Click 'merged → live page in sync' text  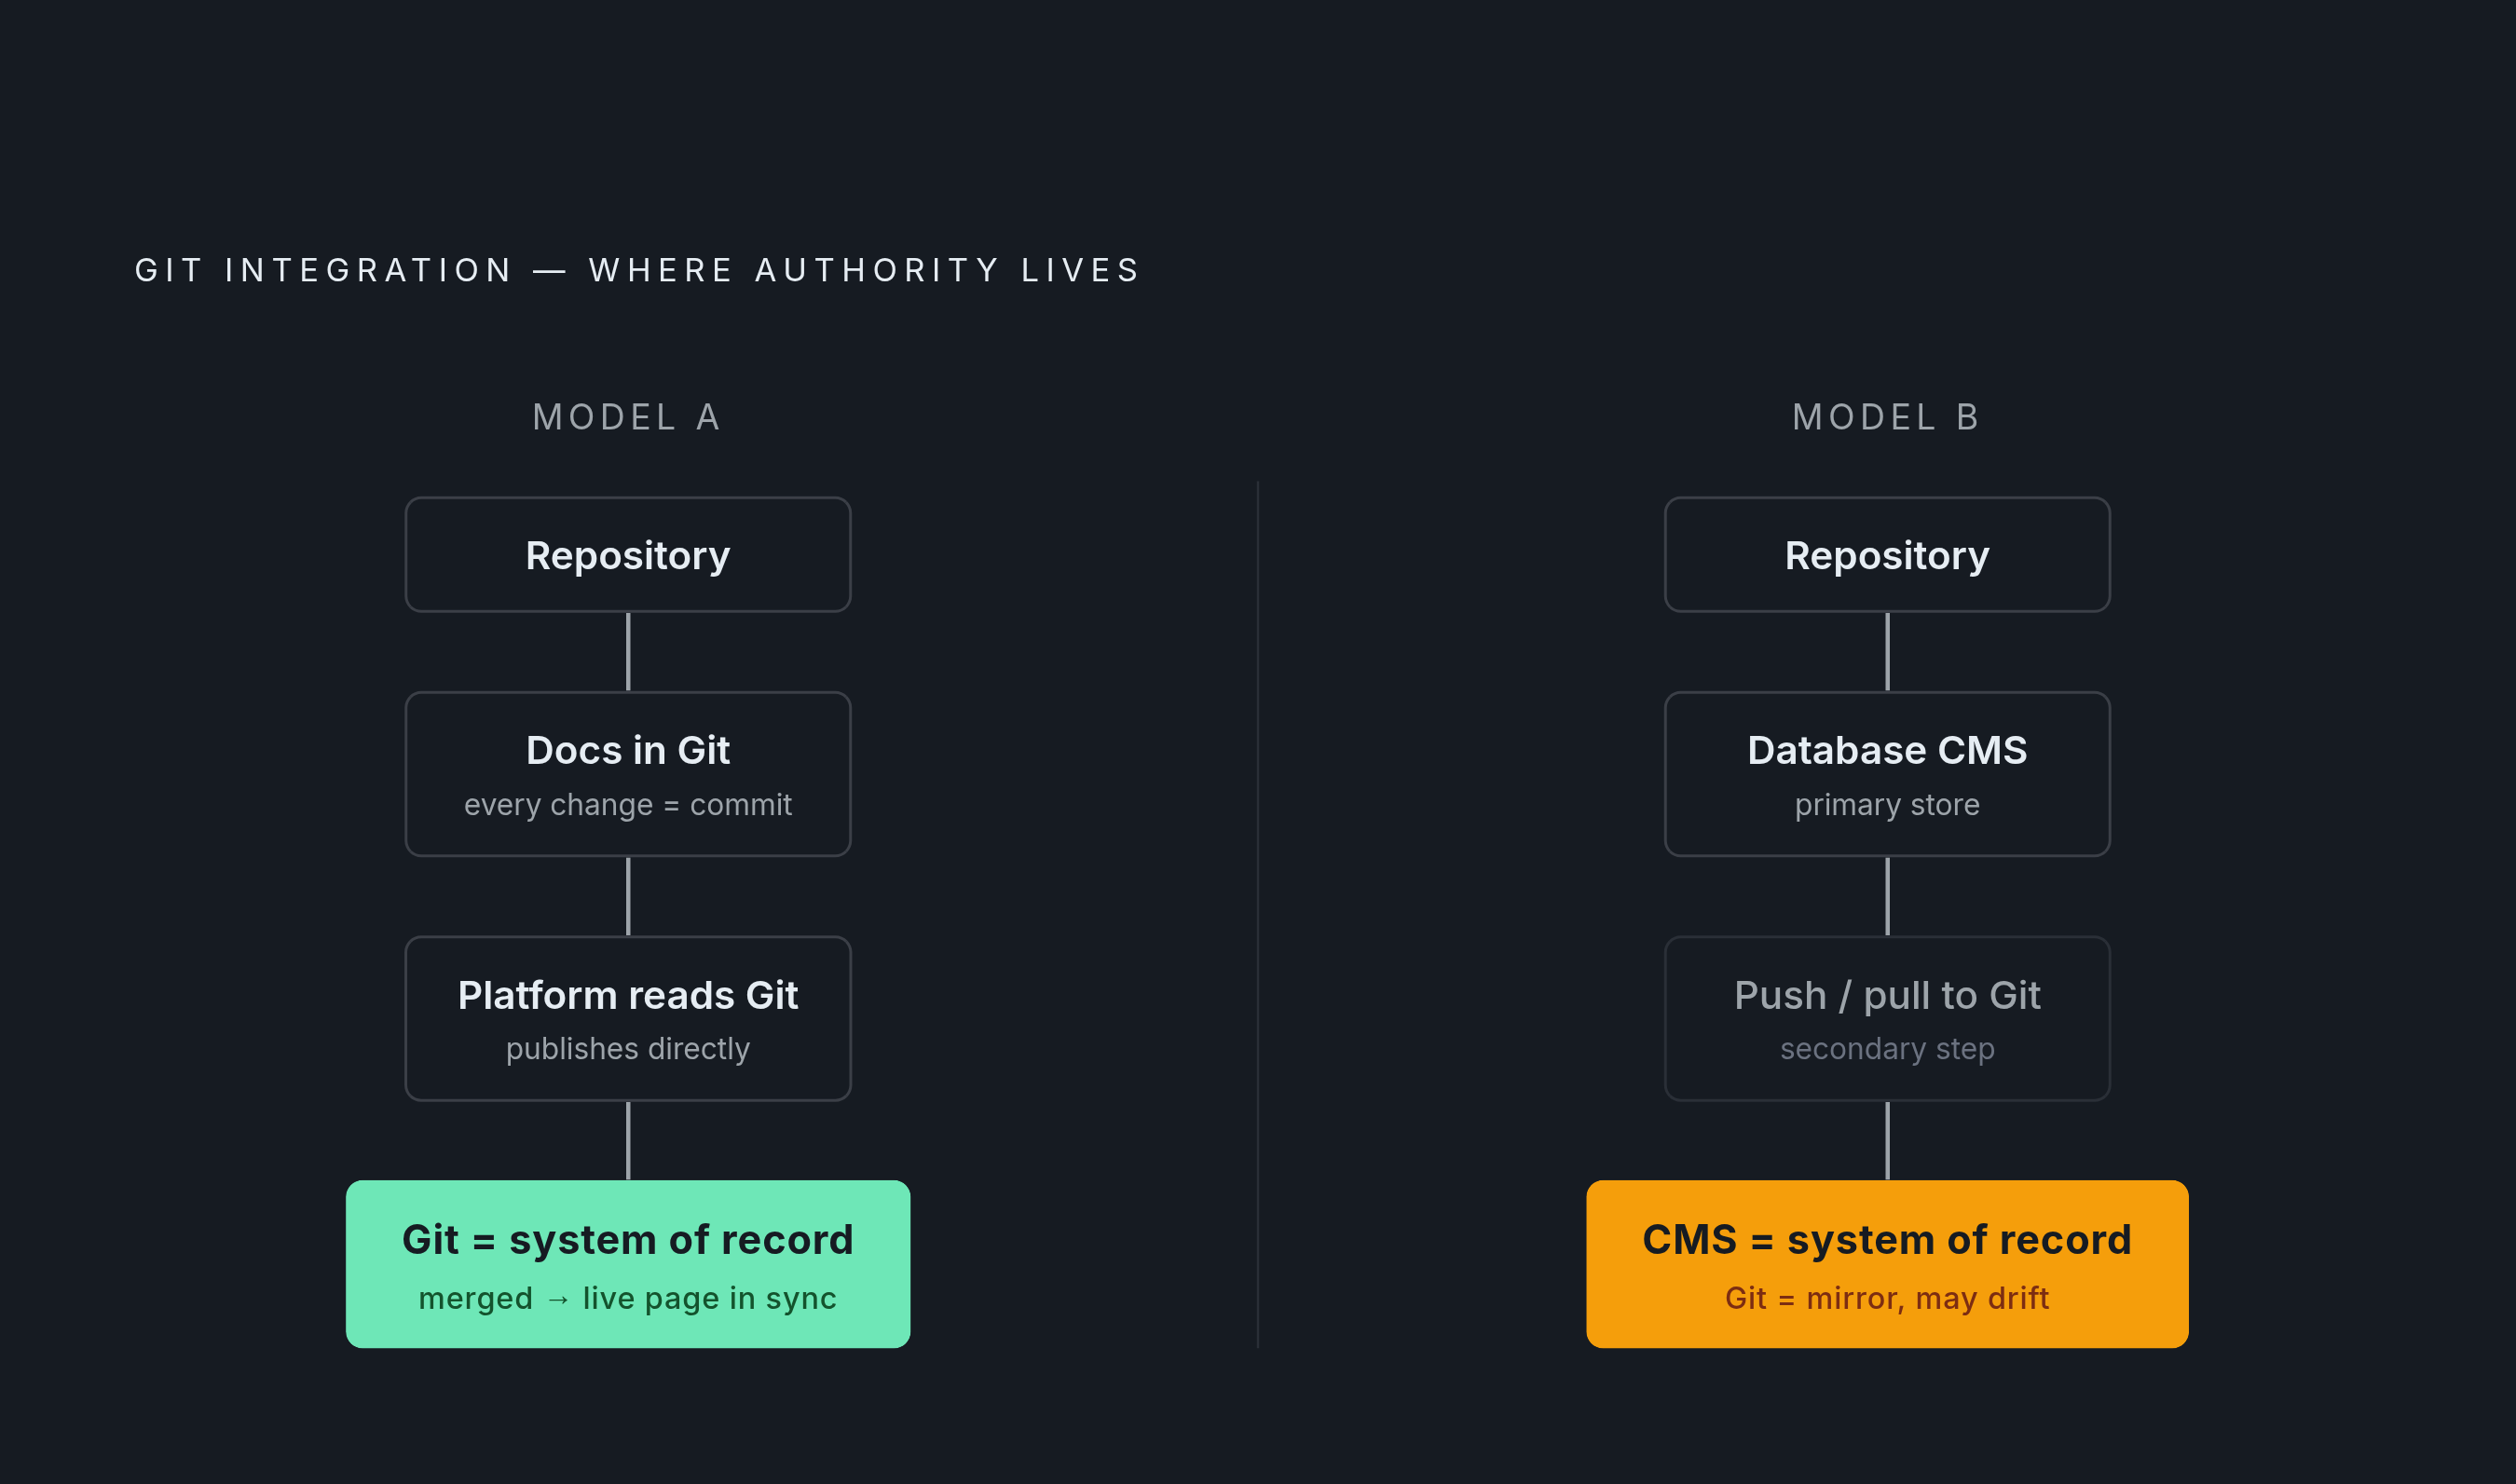[x=628, y=1298]
